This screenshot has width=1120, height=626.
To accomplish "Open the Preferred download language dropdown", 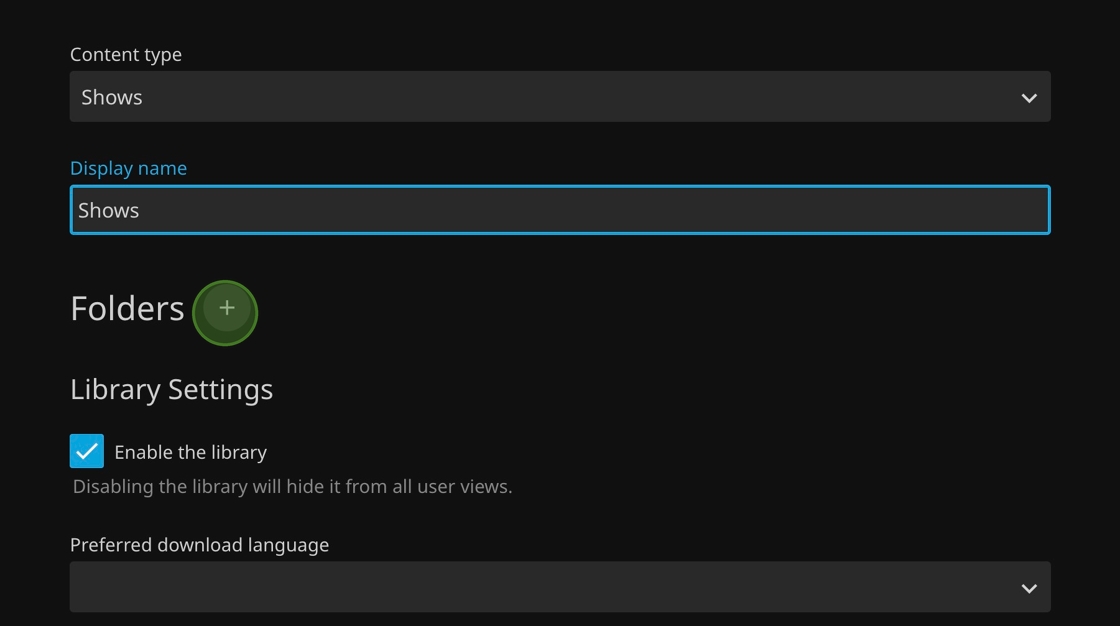I will tap(560, 587).
